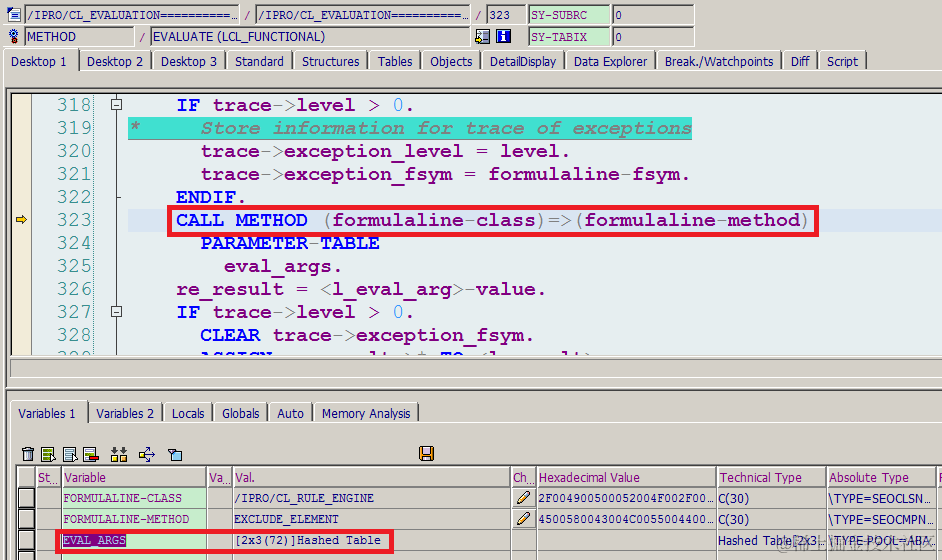Click the value EXCLUDE_ELEMENT
The image size is (942, 560).
coord(287,519)
